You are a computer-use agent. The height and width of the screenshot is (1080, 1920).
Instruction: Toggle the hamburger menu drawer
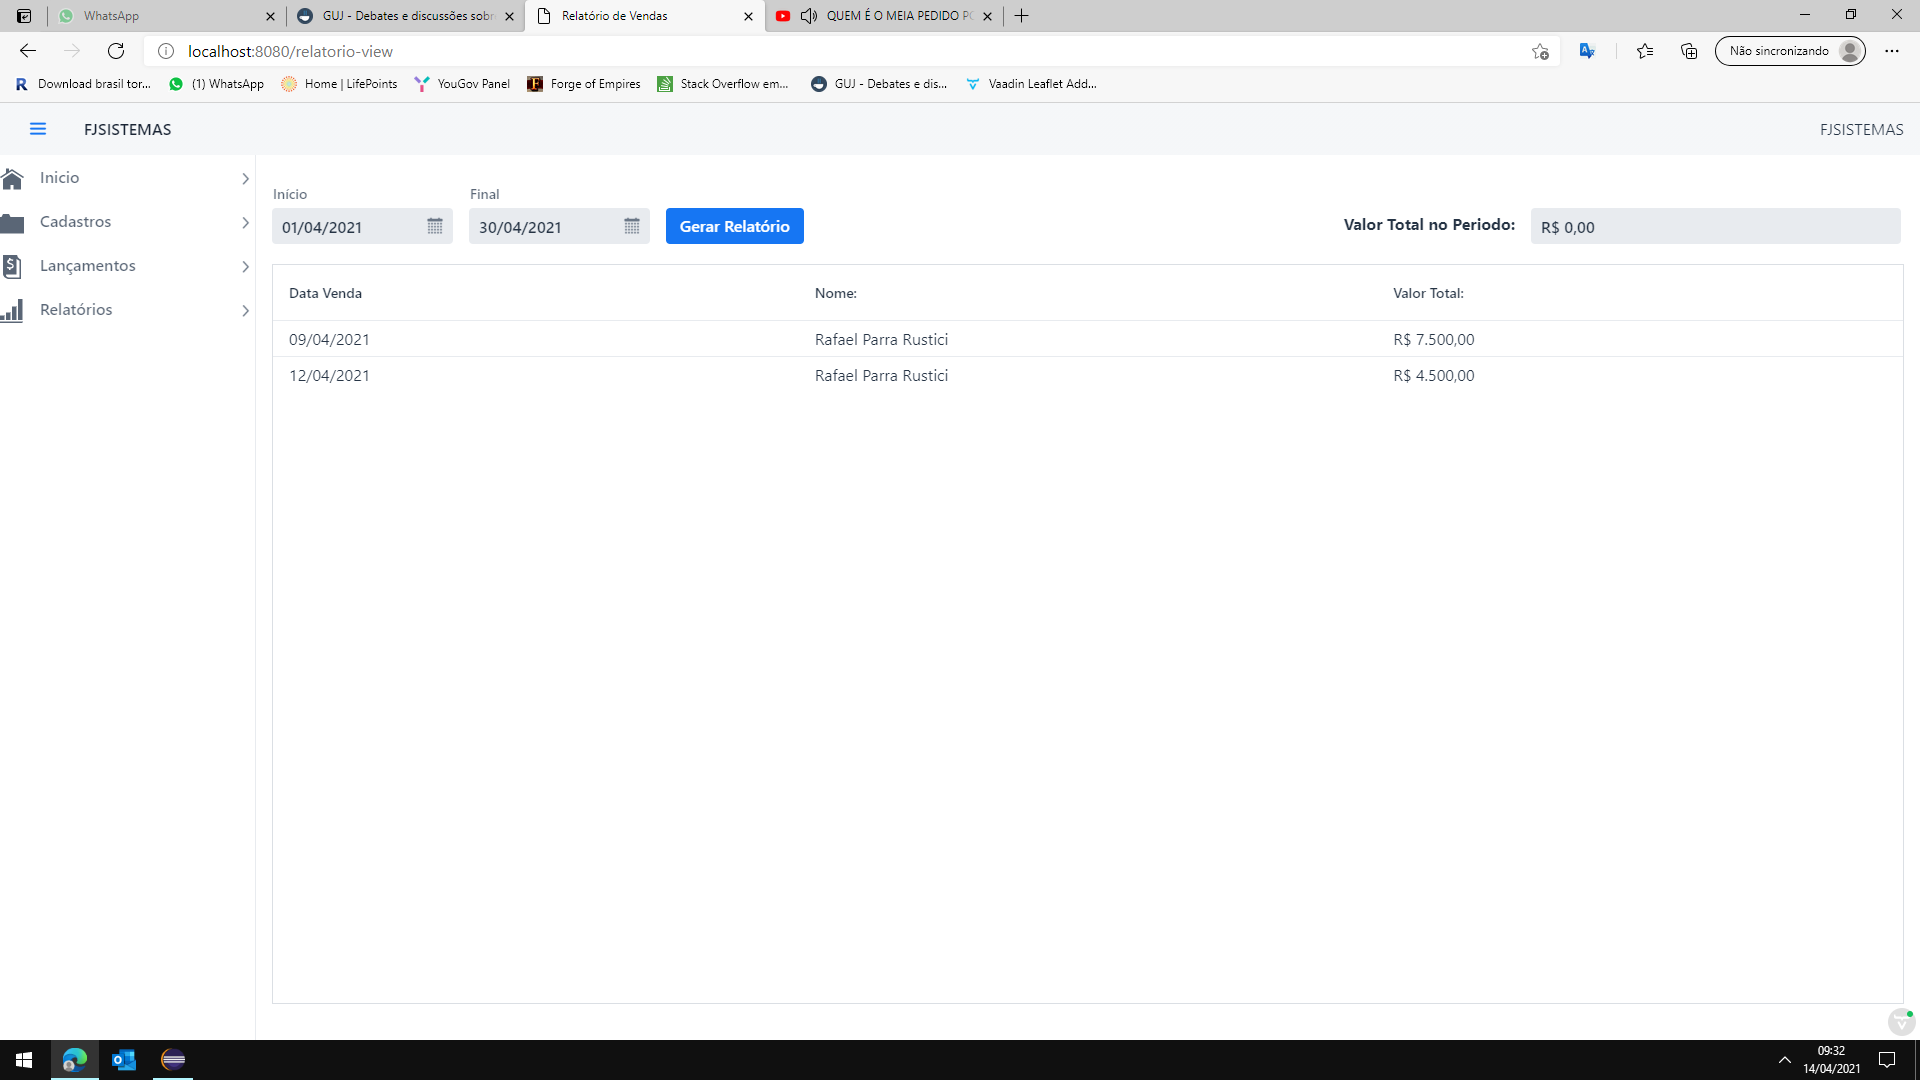click(x=38, y=129)
